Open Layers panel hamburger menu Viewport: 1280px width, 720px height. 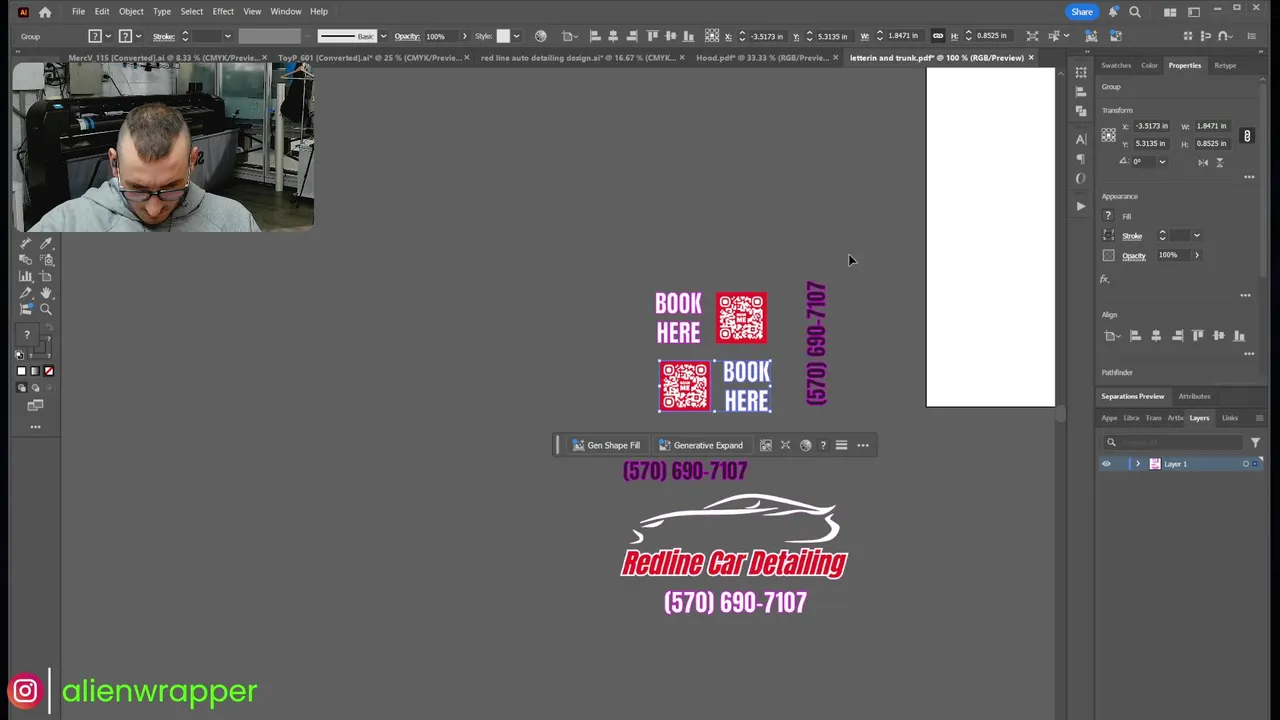(1259, 418)
